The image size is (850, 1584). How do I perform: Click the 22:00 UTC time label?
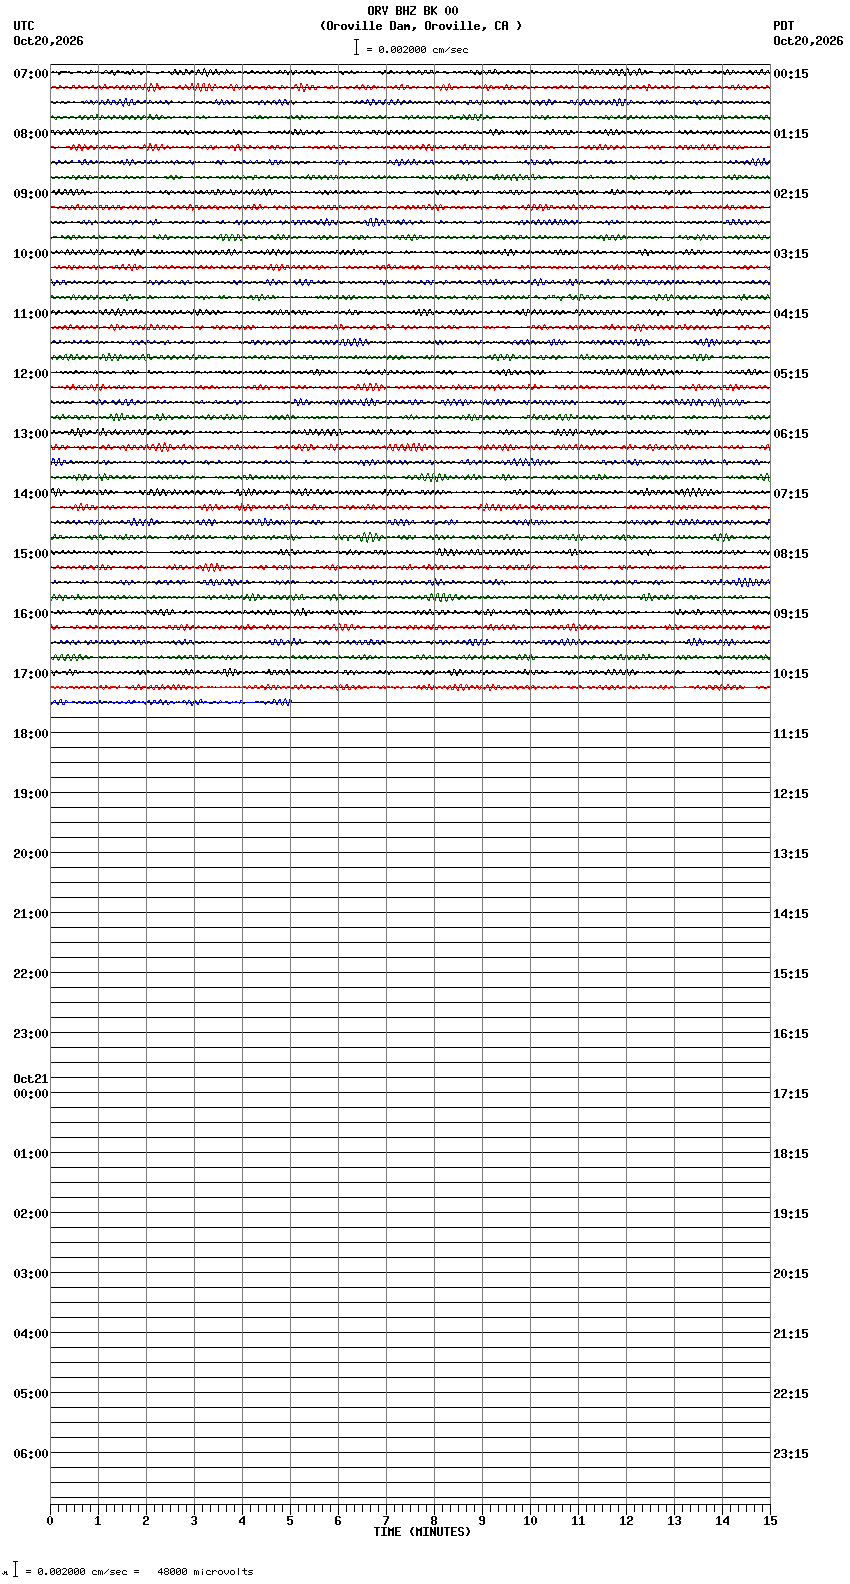(31, 974)
